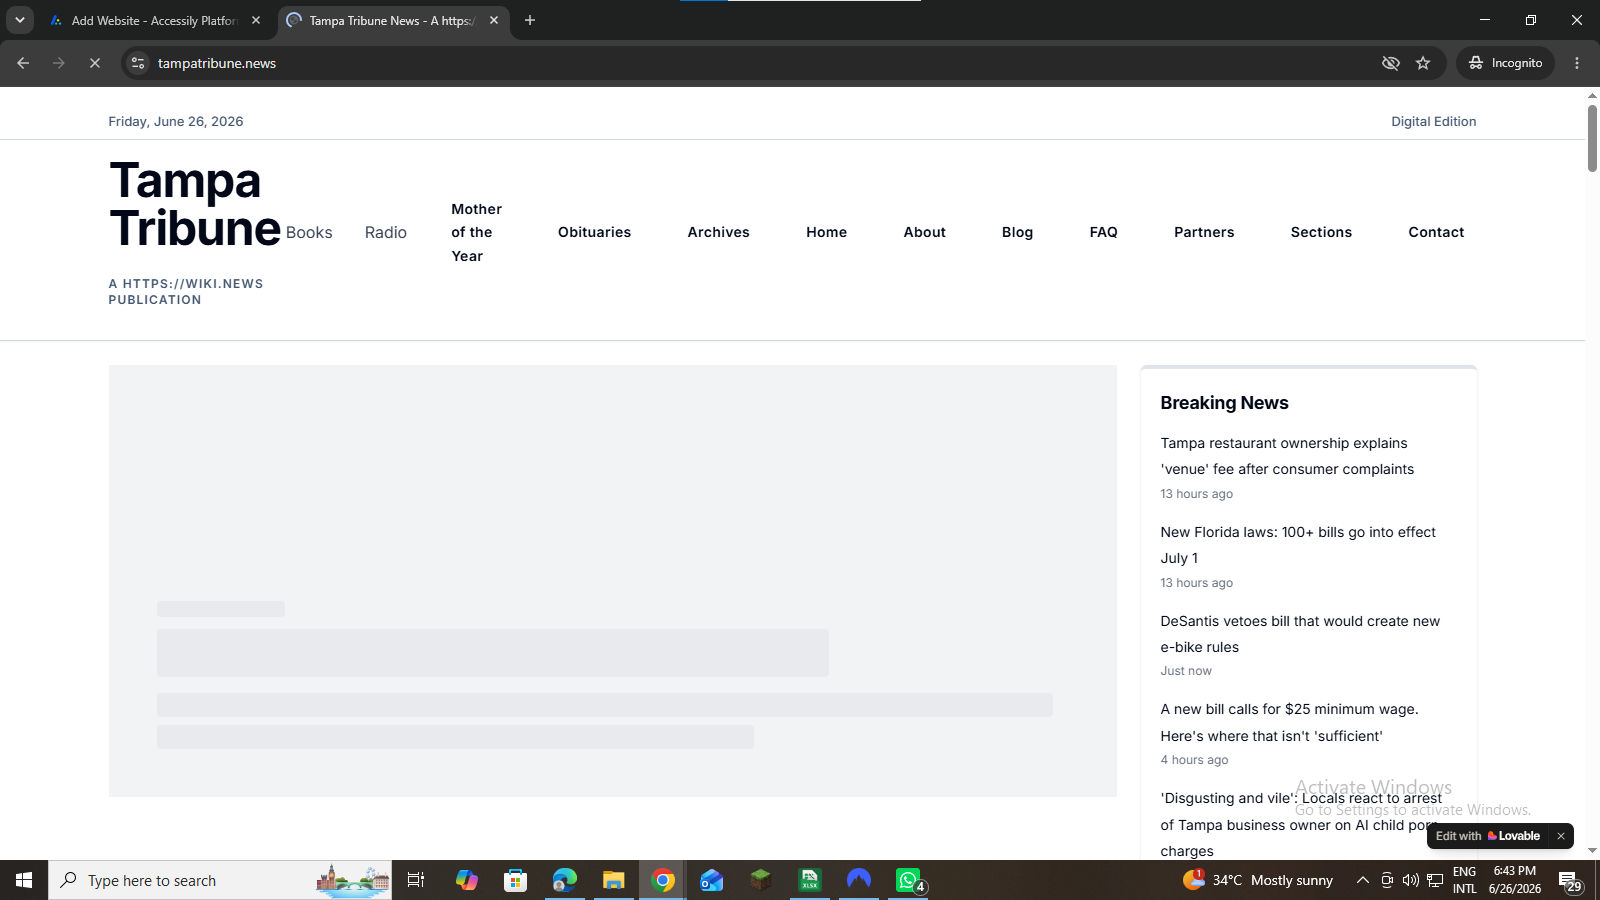
Task: Open the Contact page
Action: tap(1436, 232)
